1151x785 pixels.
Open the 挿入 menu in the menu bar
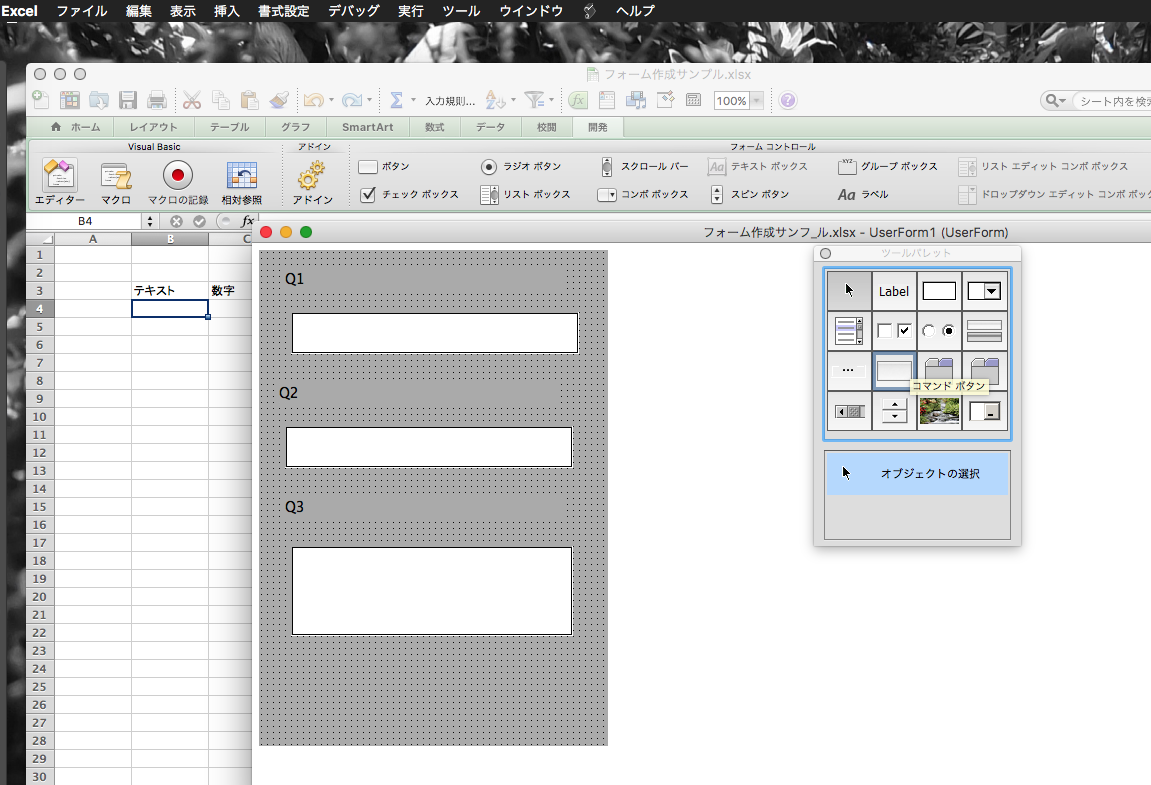pos(227,11)
